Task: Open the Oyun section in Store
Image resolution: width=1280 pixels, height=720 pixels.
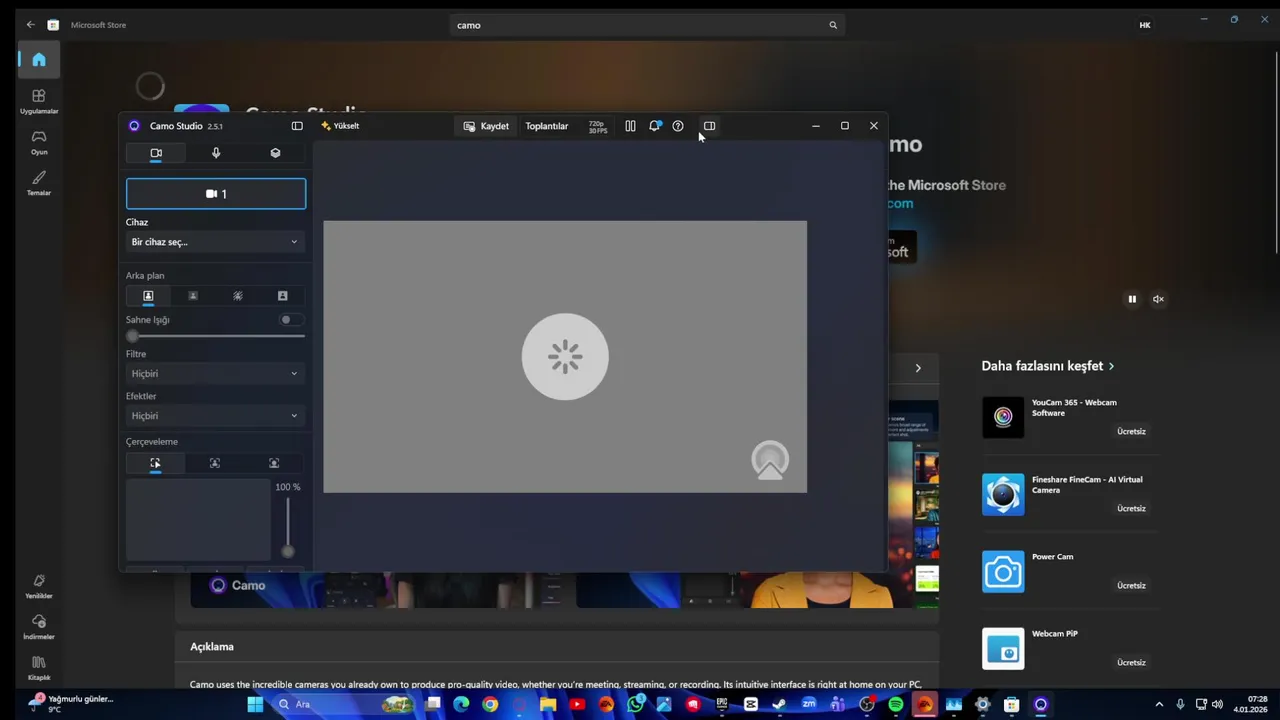Action: tap(39, 142)
